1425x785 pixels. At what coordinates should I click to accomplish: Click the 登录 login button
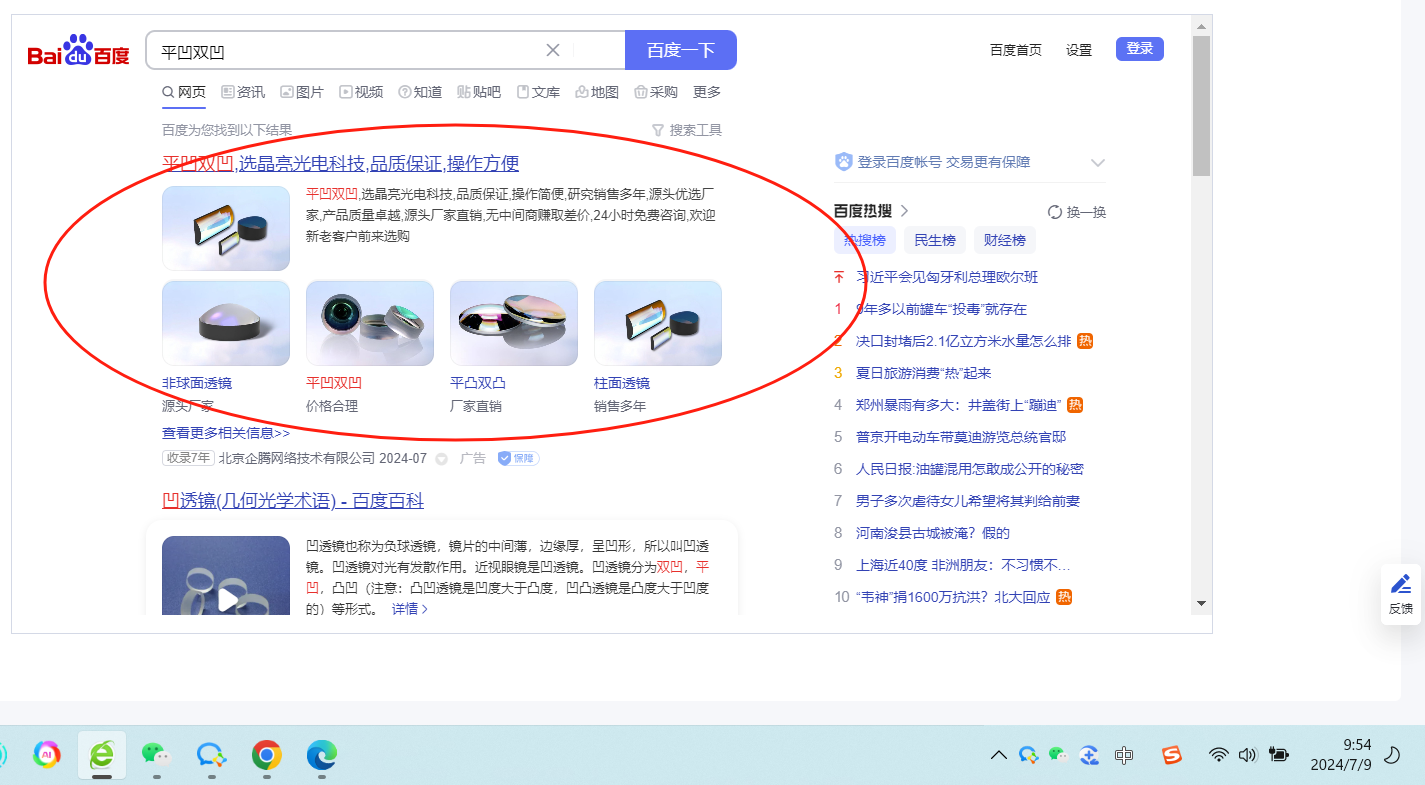[1140, 49]
